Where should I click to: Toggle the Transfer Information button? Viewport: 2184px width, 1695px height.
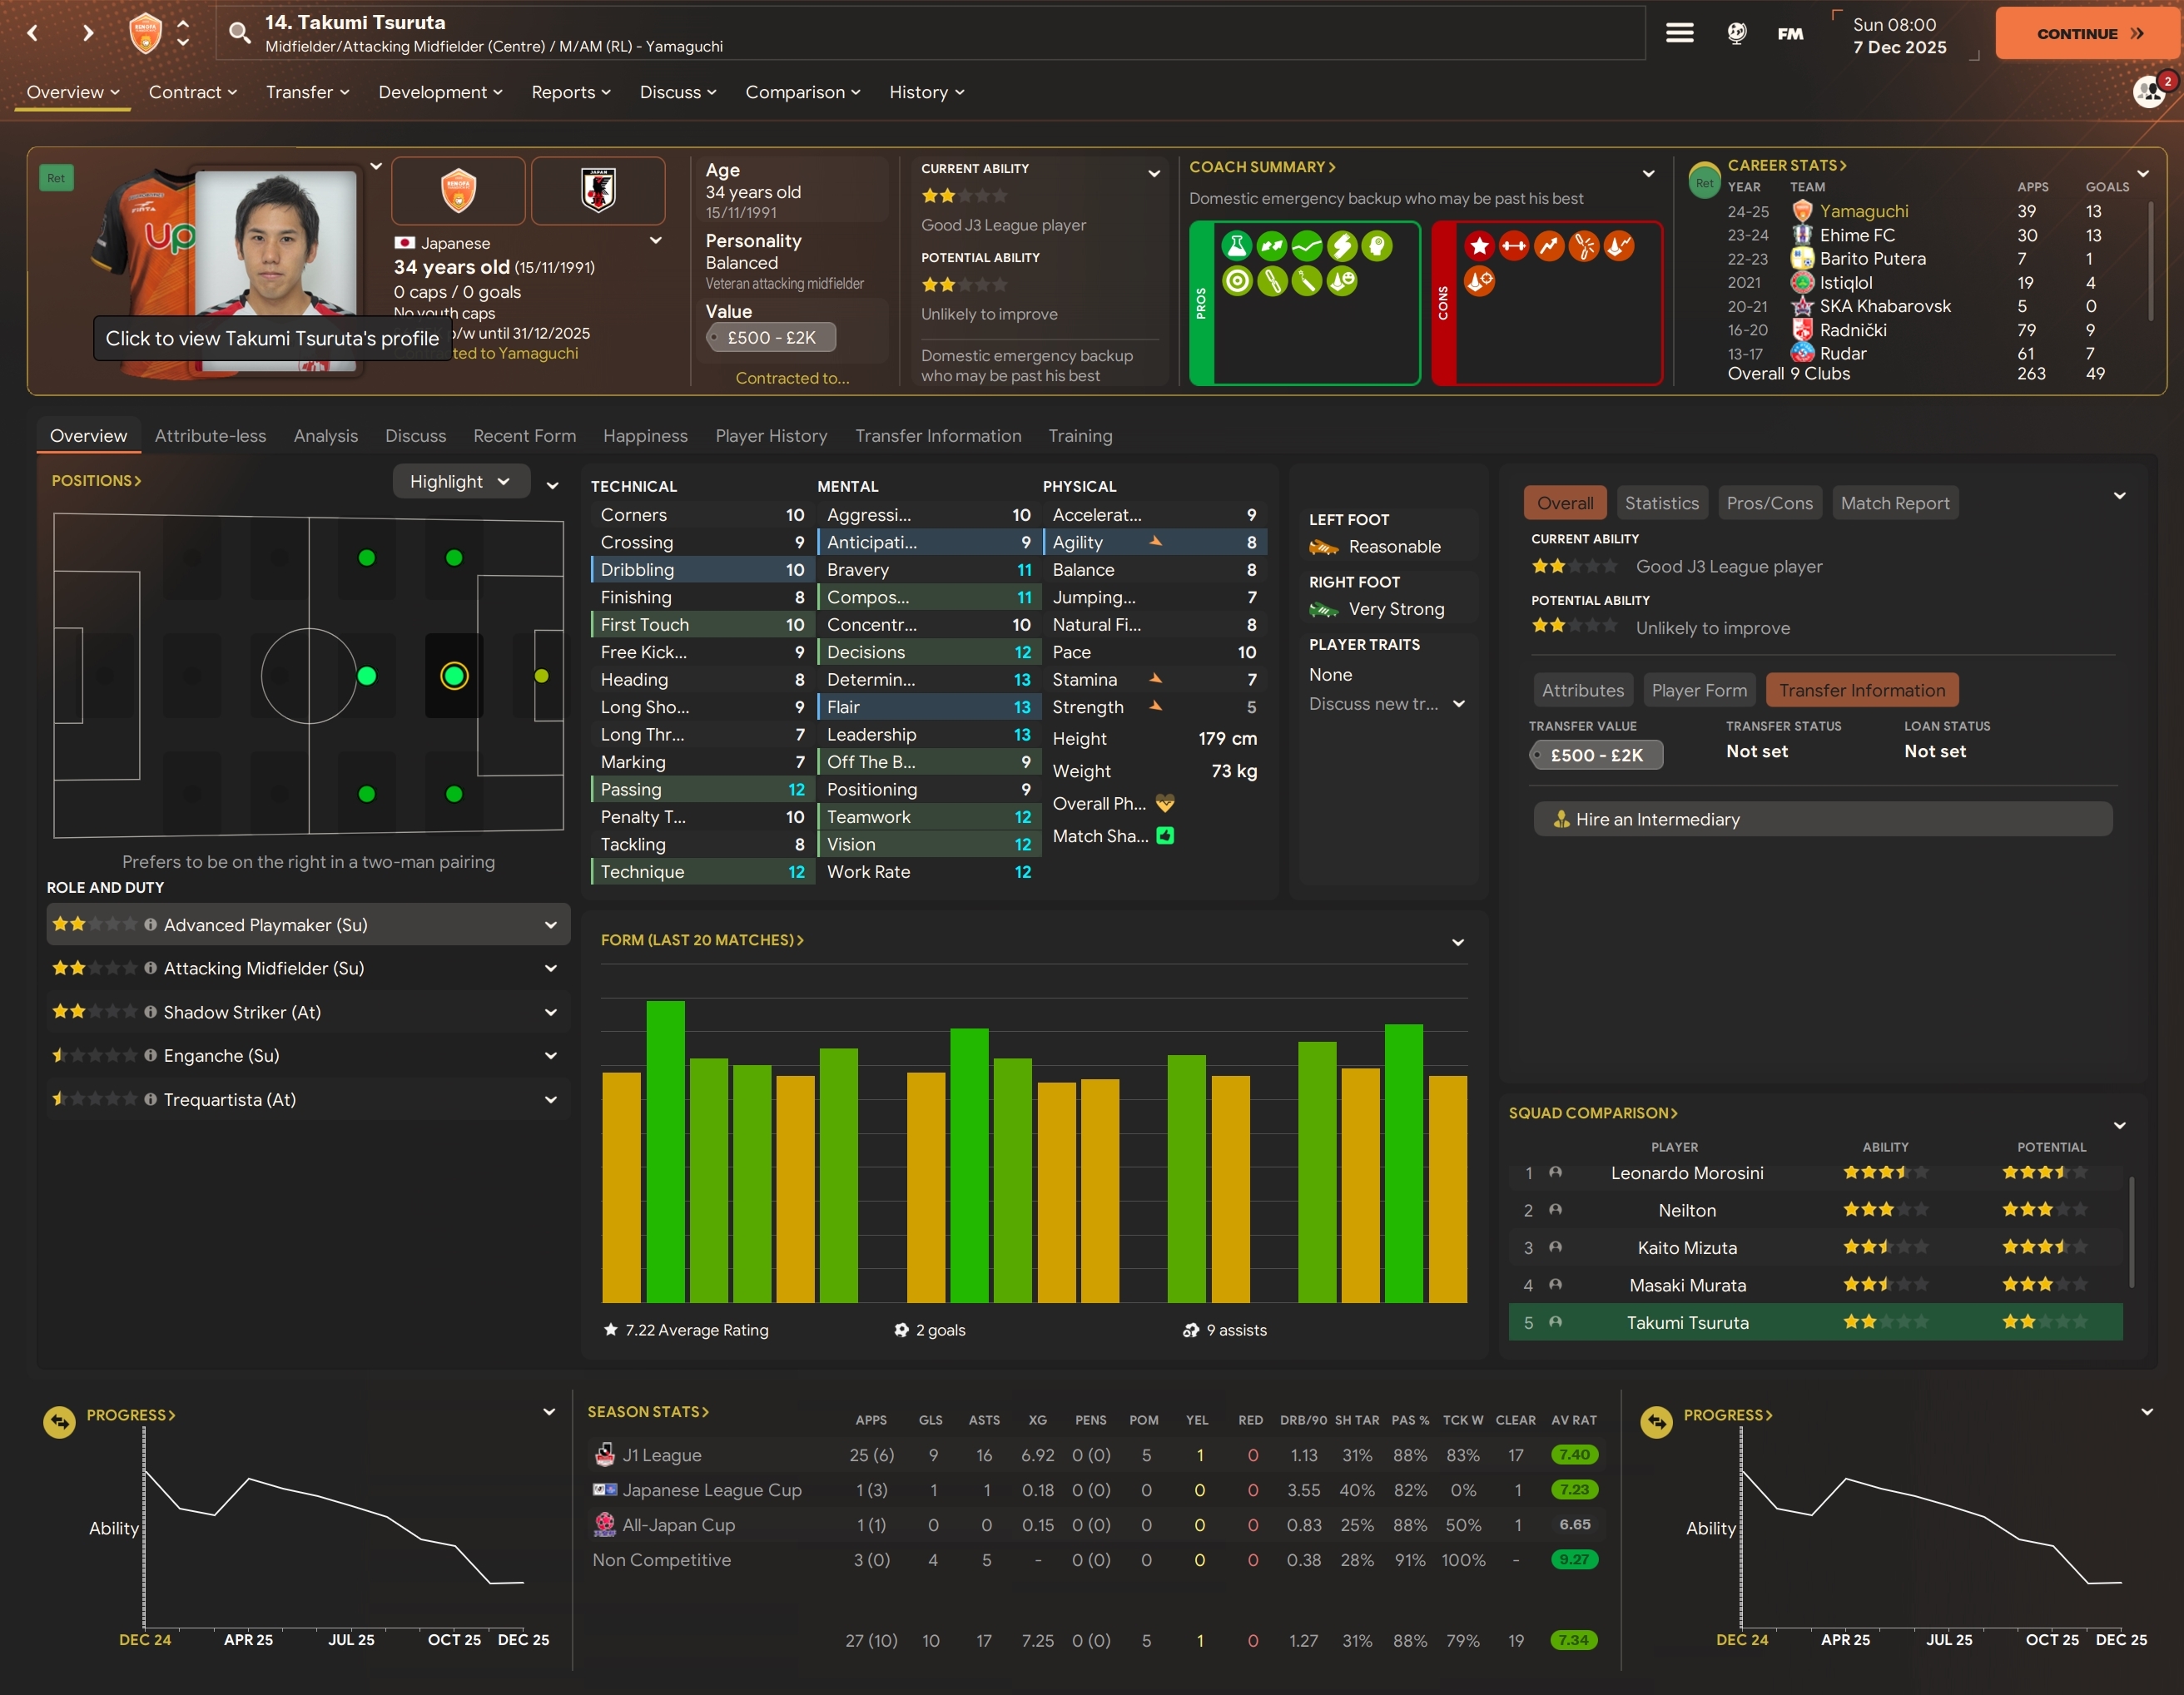[1861, 690]
